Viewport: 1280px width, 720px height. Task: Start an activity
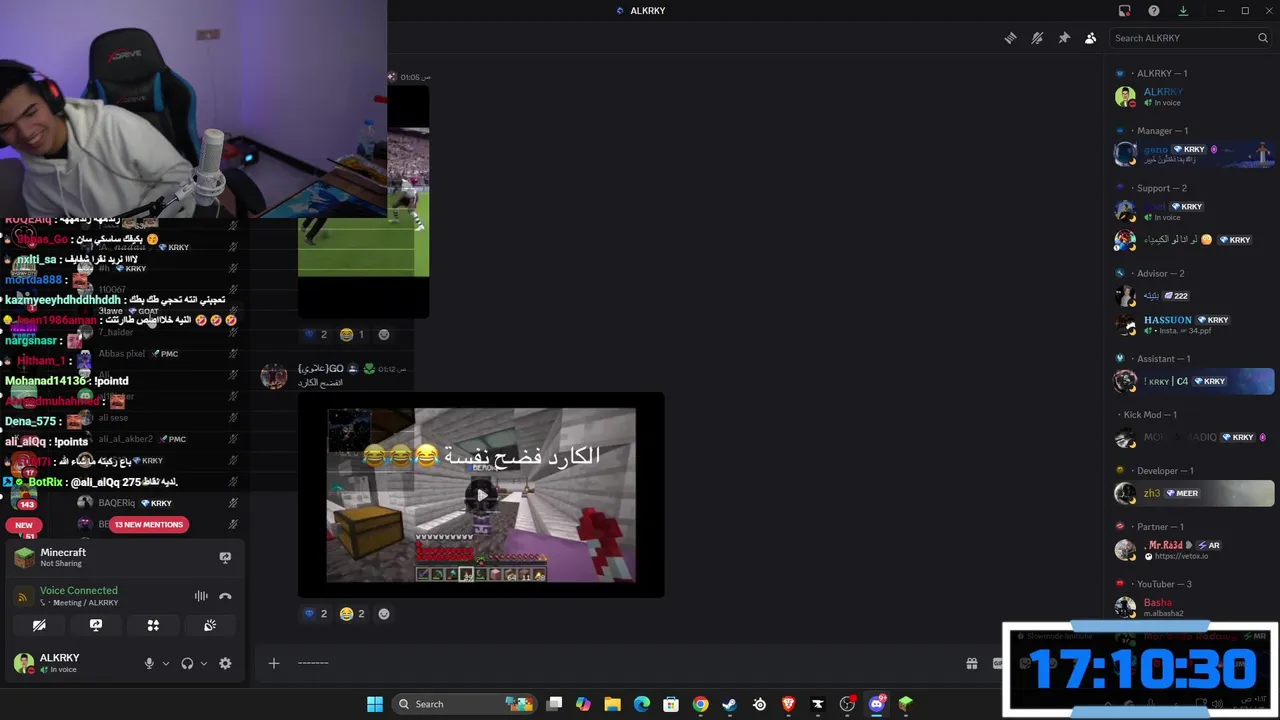(x=153, y=625)
